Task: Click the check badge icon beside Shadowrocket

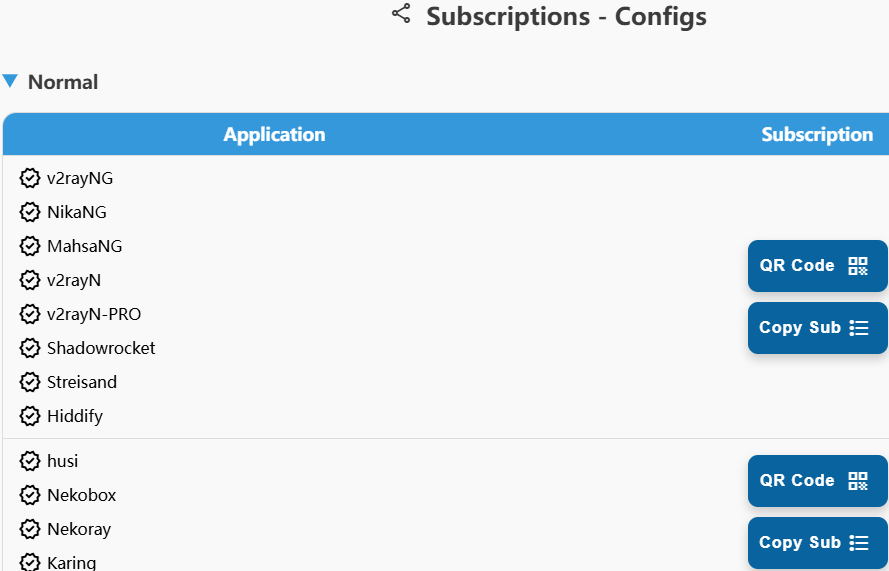Action: pos(30,349)
